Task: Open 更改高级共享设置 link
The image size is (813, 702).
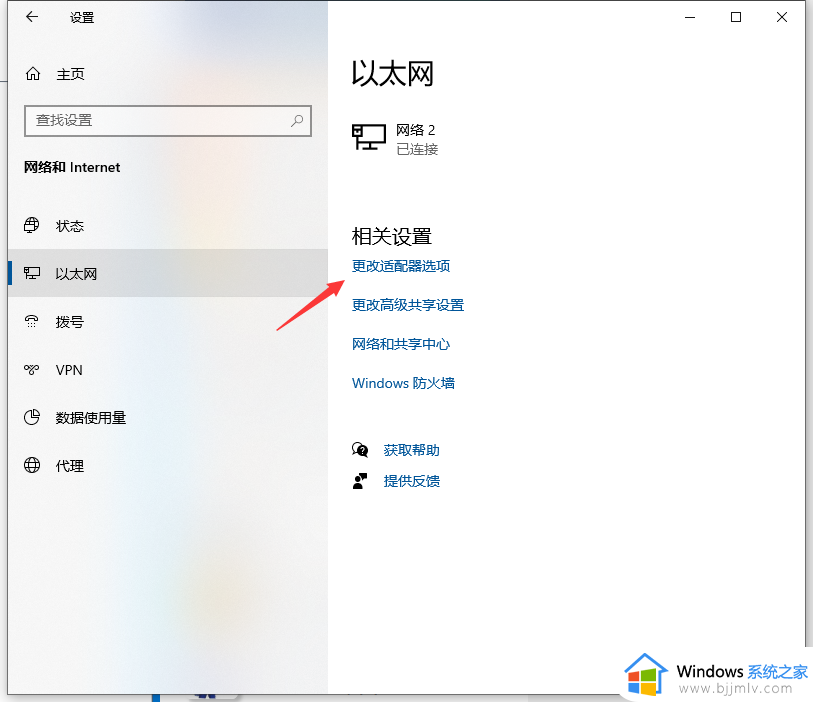Action: pos(408,305)
